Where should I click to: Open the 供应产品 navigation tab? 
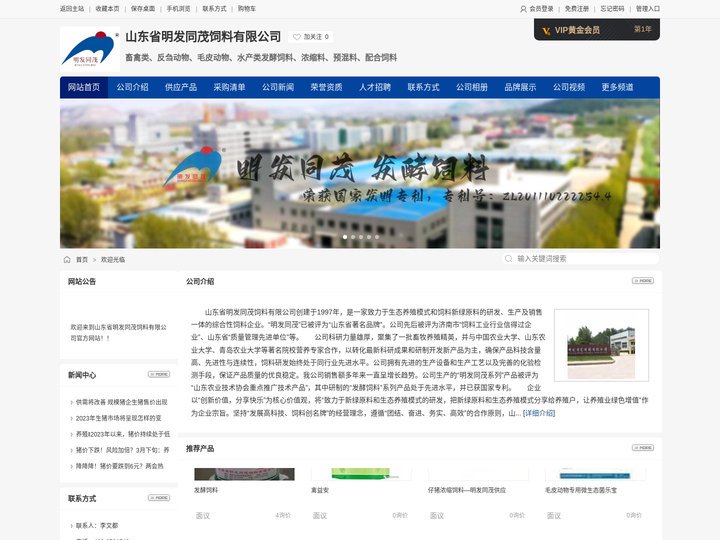pyautogui.click(x=181, y=87)
